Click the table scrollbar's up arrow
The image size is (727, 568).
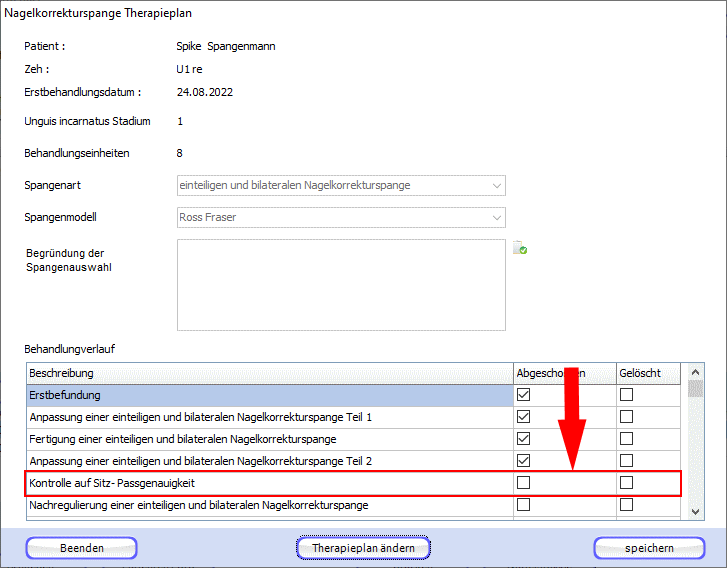click(x=696, y=373)
